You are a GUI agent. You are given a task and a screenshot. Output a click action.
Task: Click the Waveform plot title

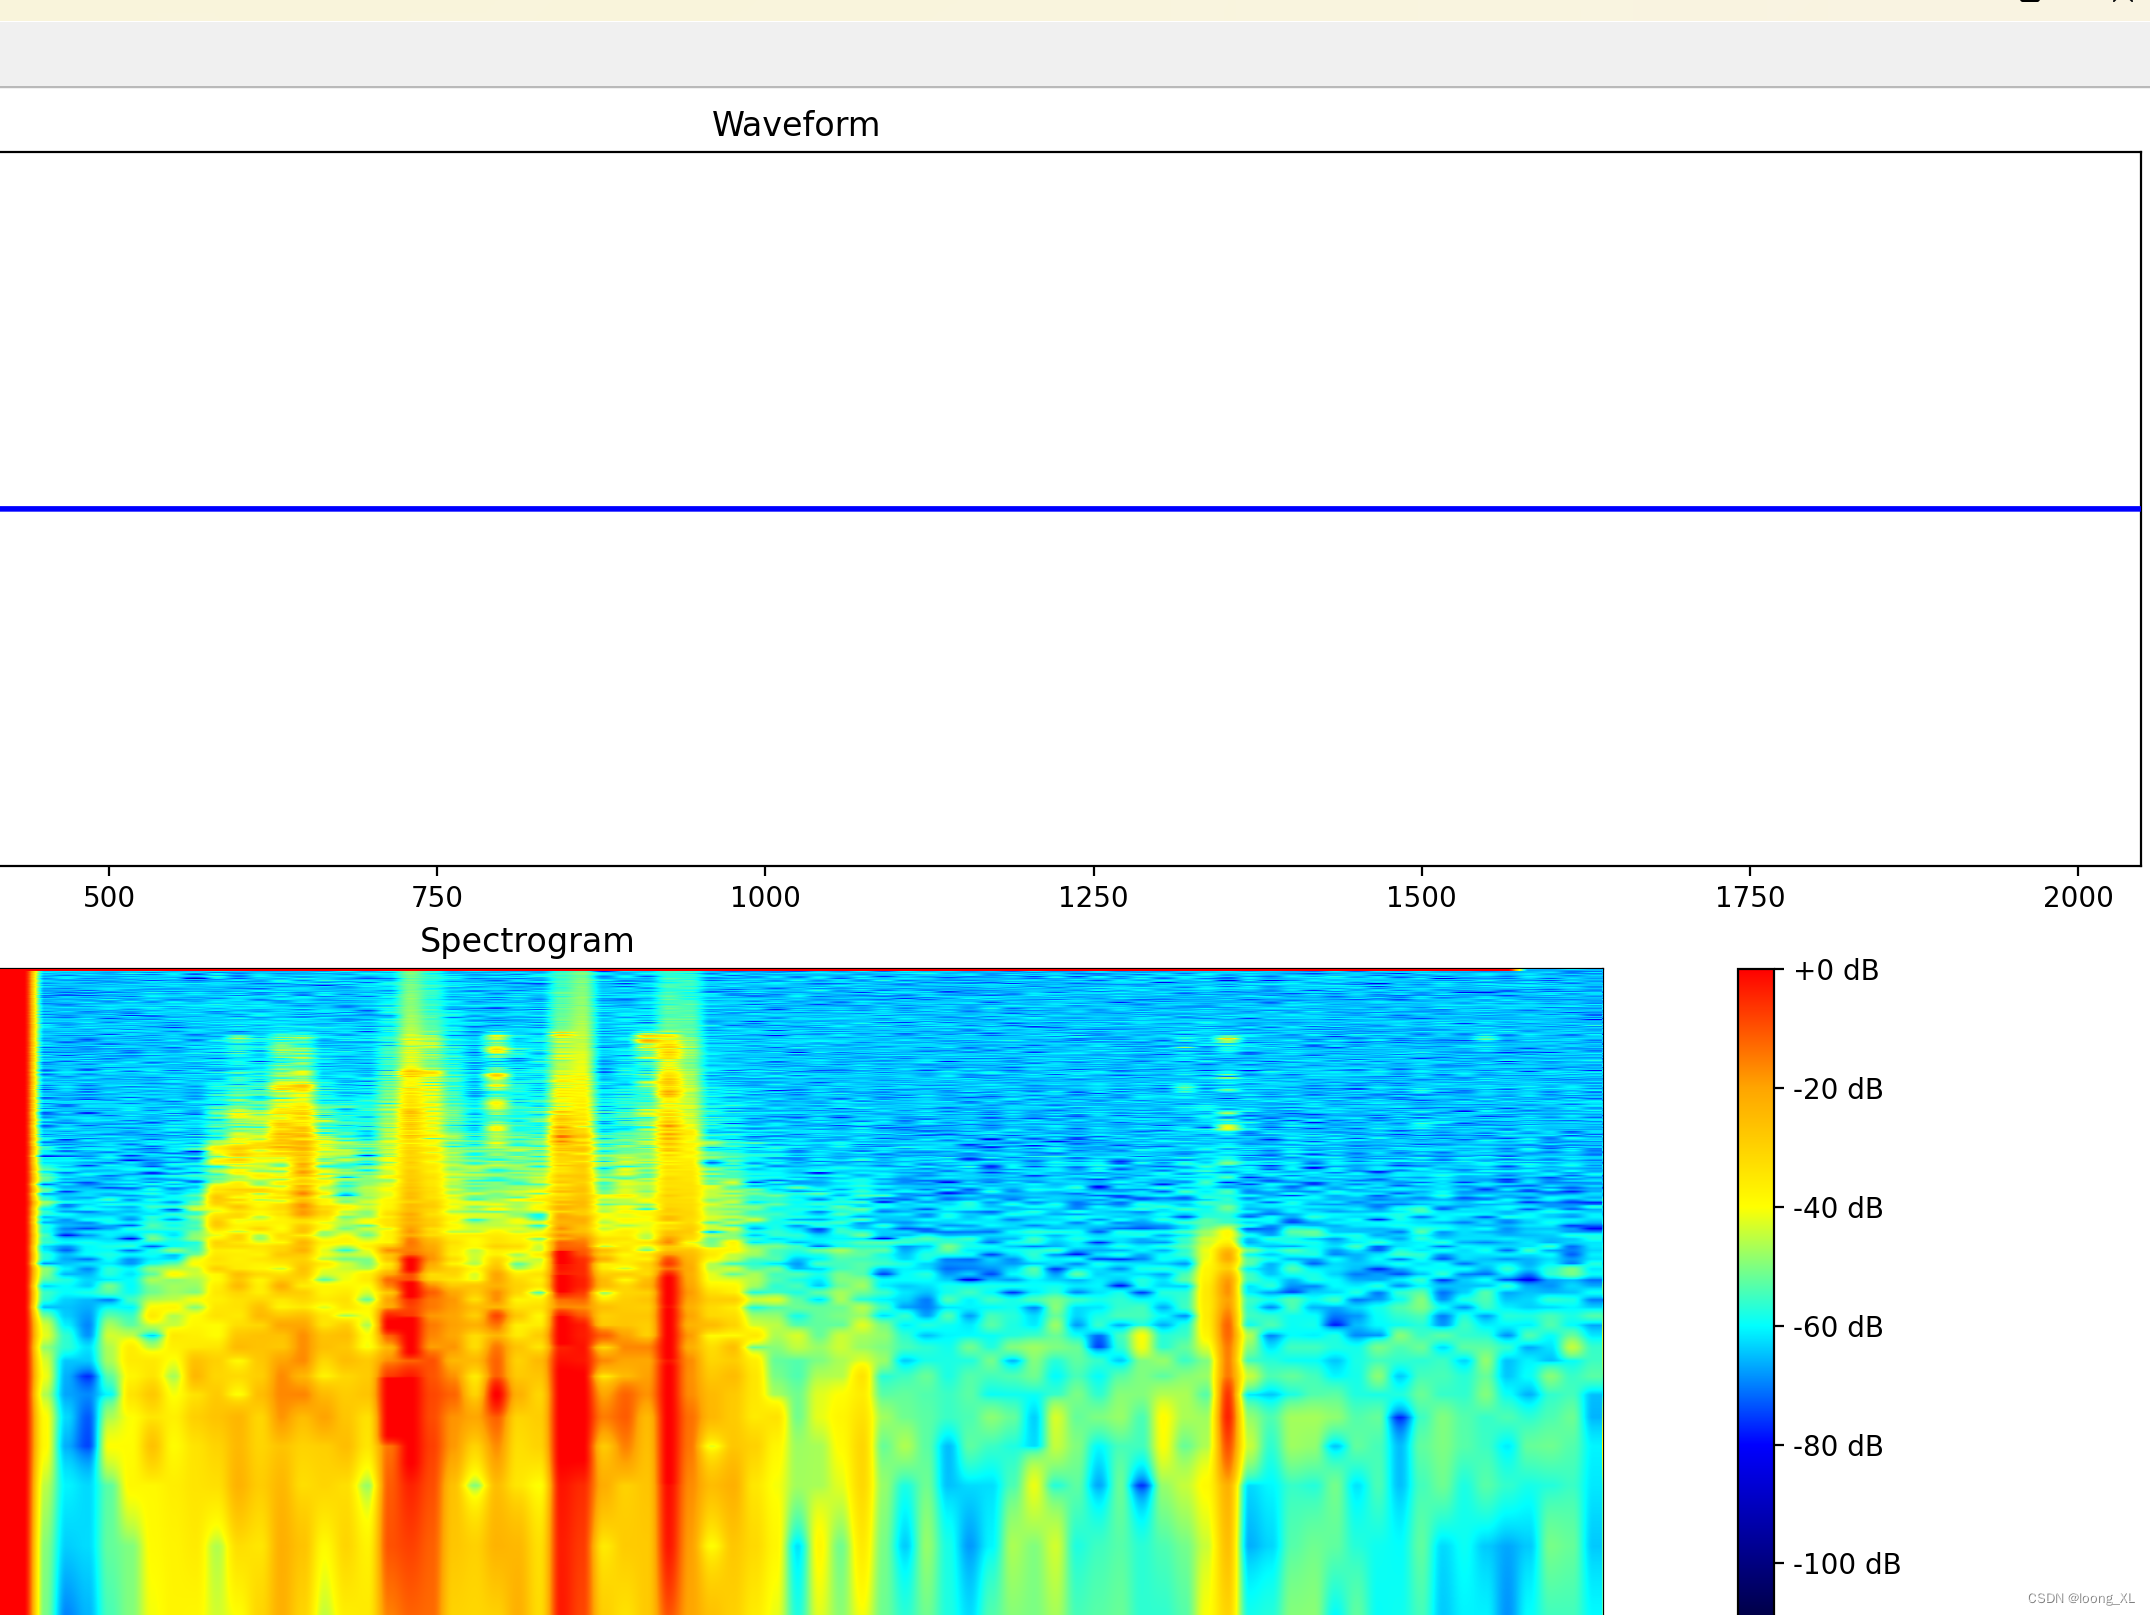(x=795, y=124)
